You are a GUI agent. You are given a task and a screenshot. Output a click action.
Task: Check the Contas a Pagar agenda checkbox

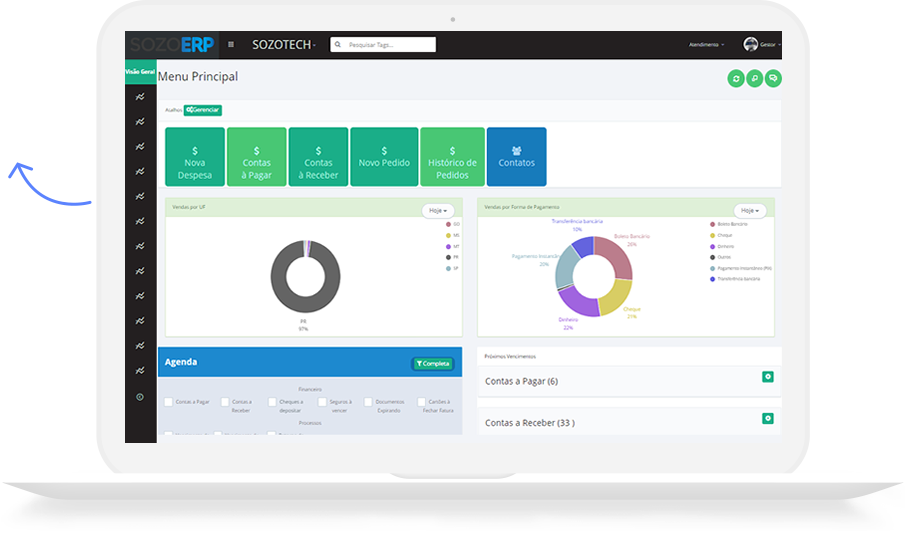pos(169,402)
